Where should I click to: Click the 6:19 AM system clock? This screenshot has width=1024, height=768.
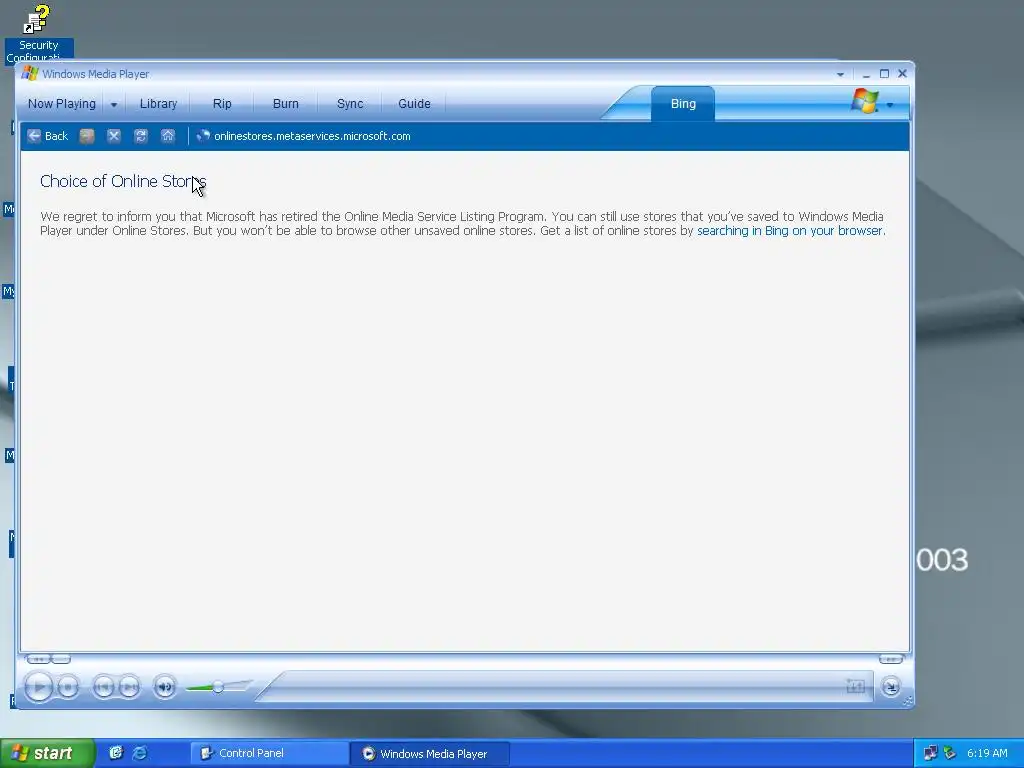(x=987, y=753)
